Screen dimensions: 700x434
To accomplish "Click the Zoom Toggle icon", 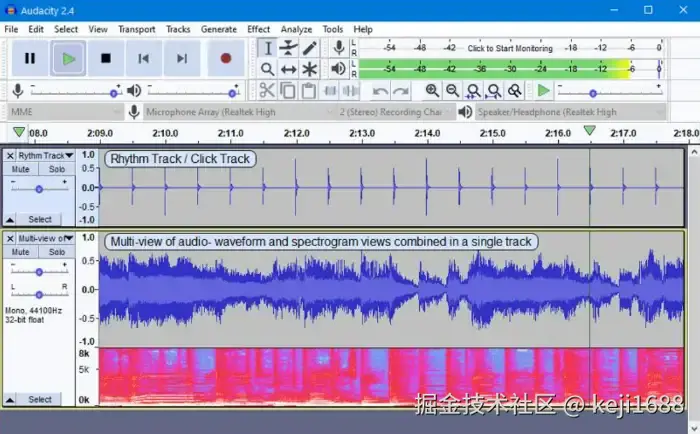I will point(514,91).
